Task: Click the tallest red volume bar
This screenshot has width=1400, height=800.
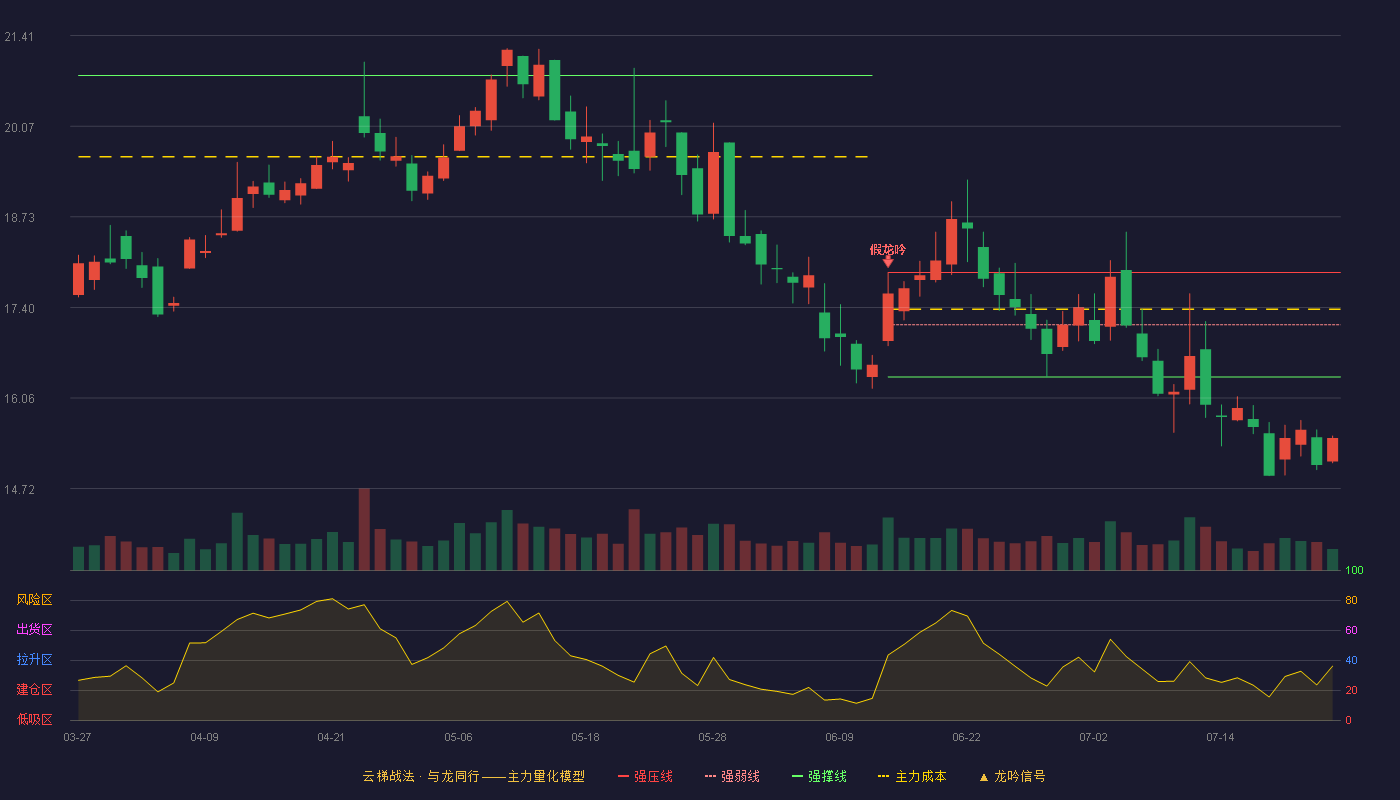Action: [x=364, y=529]
